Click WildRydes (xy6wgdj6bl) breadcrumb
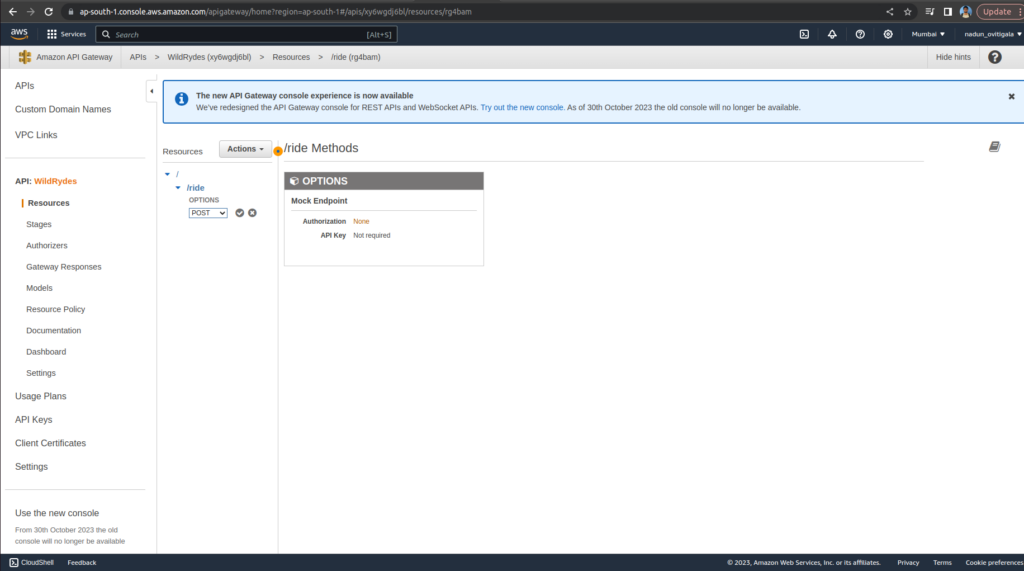 coord(209,57)
